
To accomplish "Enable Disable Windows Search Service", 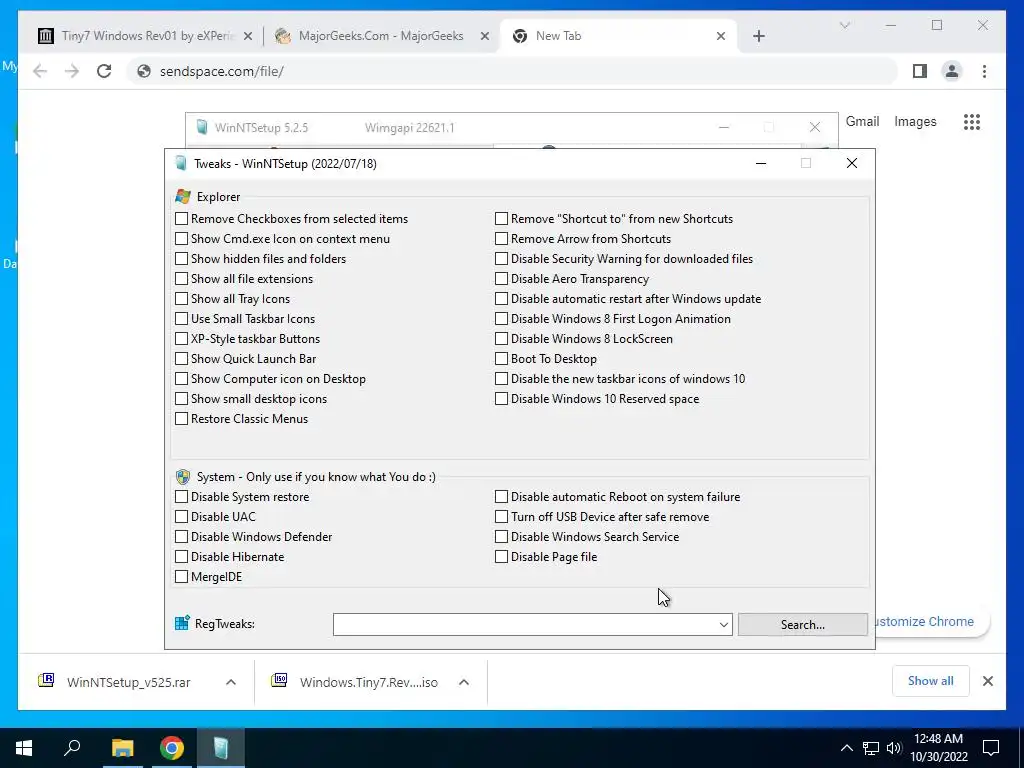I will tap(501, 537).
